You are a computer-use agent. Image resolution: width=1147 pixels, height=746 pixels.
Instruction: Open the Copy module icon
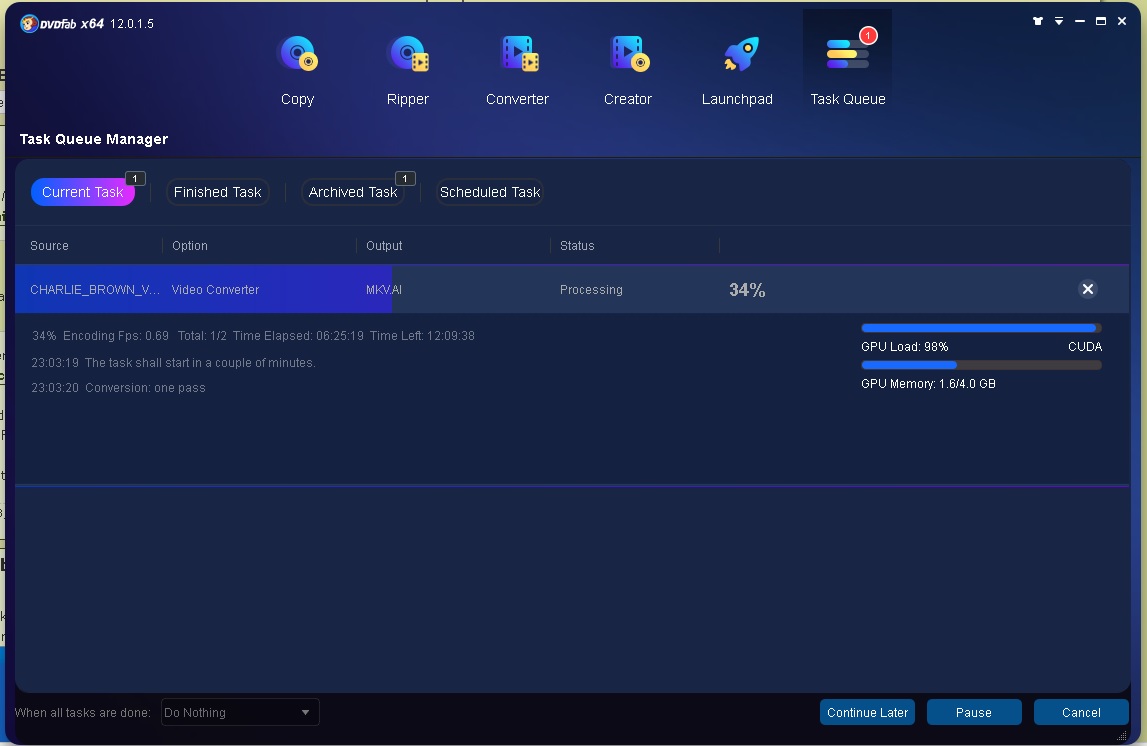tap(297, 55)
